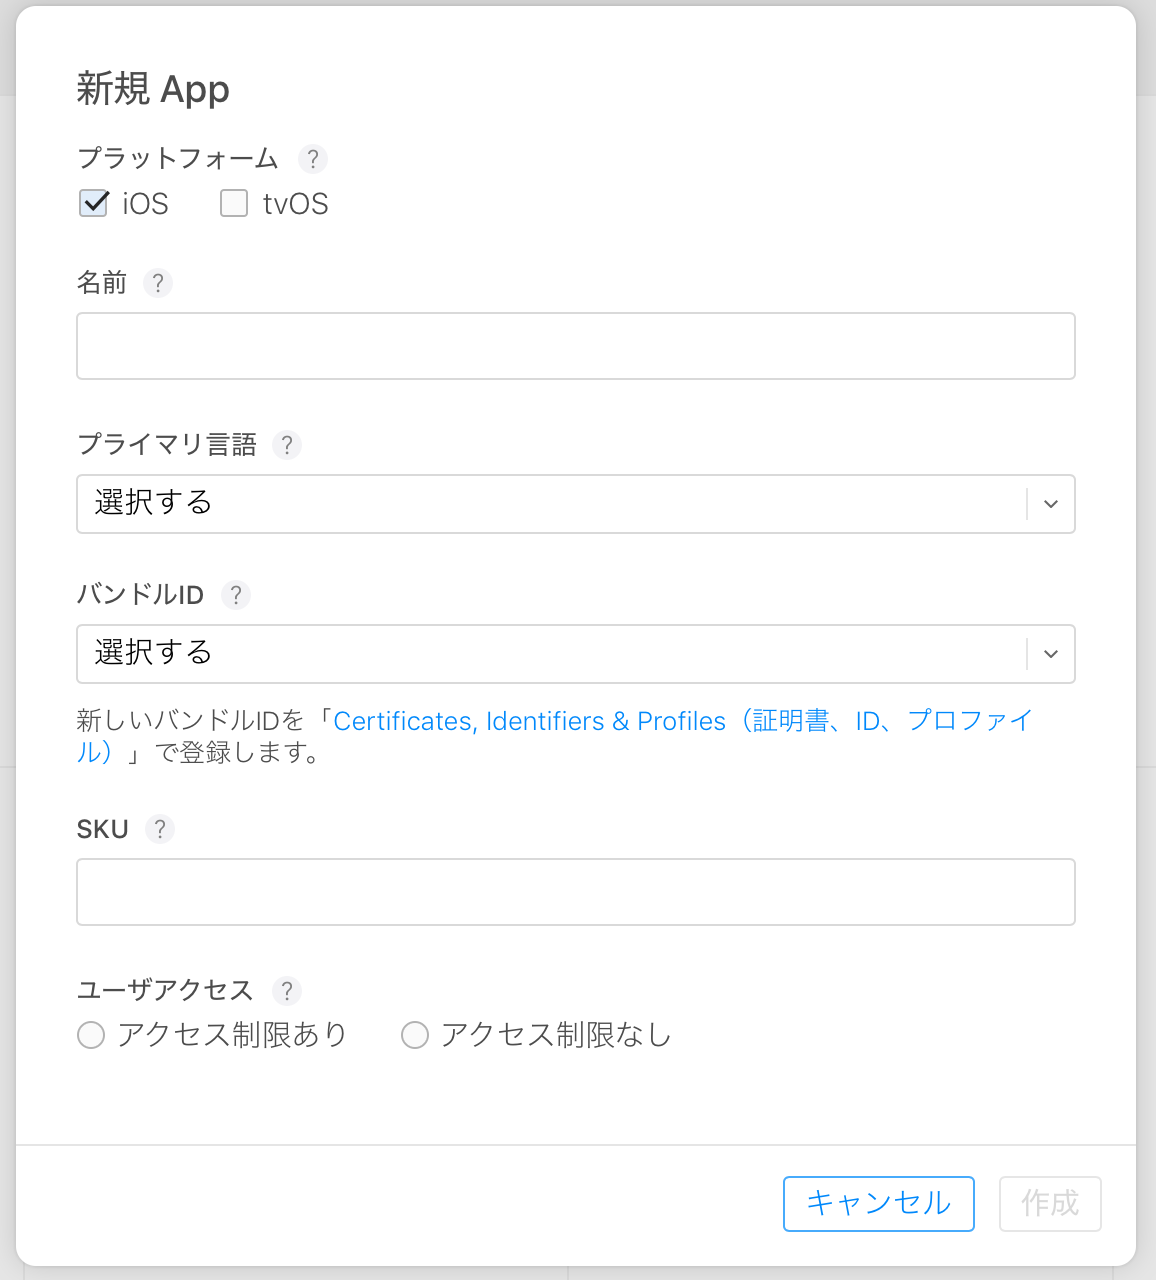
Task: Click inside the 名前 input field
Action: pos(576,346)
